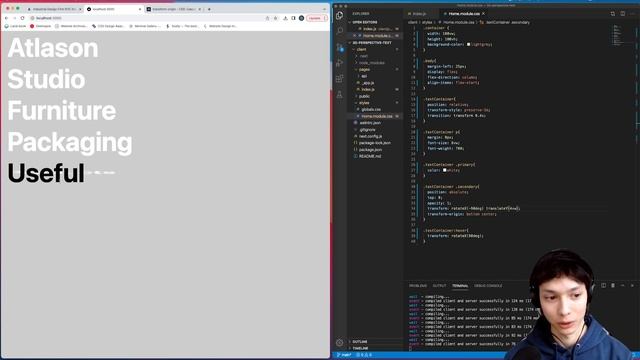Switch to the index.js editor tab
Image resolution: width=640 pixels, height=360 pixels.
(x=419, y=13)
